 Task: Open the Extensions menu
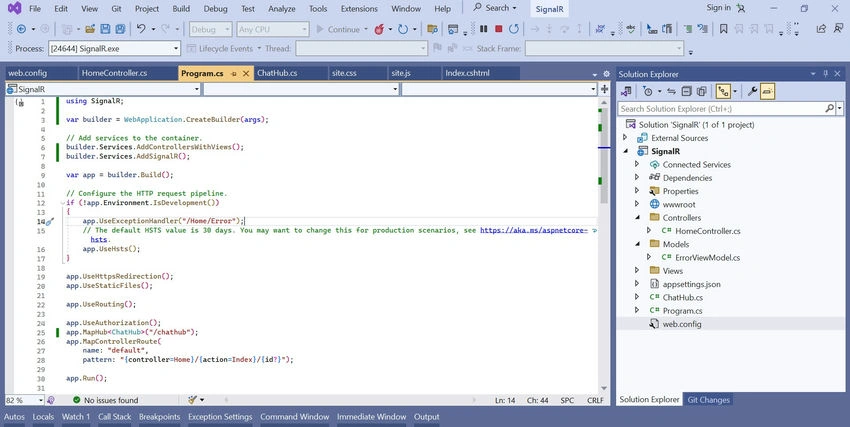(x=359, y=9)
